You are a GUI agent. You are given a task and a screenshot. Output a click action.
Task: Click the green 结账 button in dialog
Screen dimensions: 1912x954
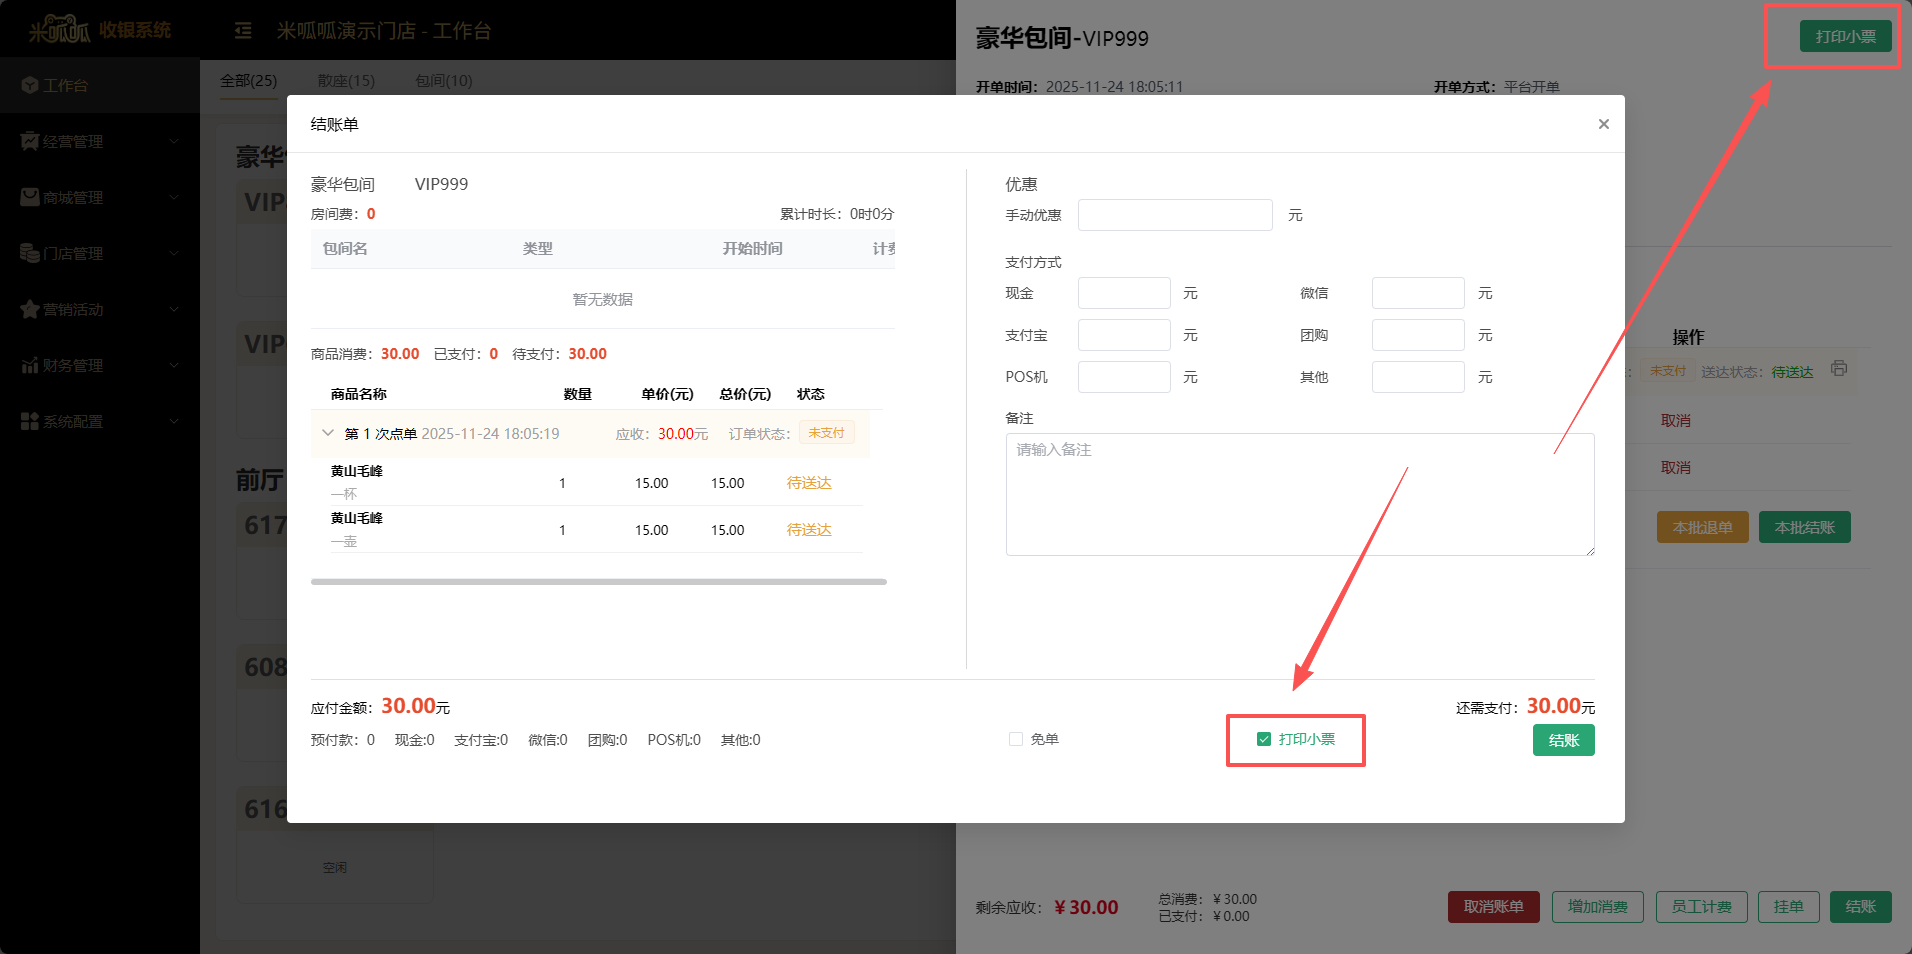coord(1563,740)
